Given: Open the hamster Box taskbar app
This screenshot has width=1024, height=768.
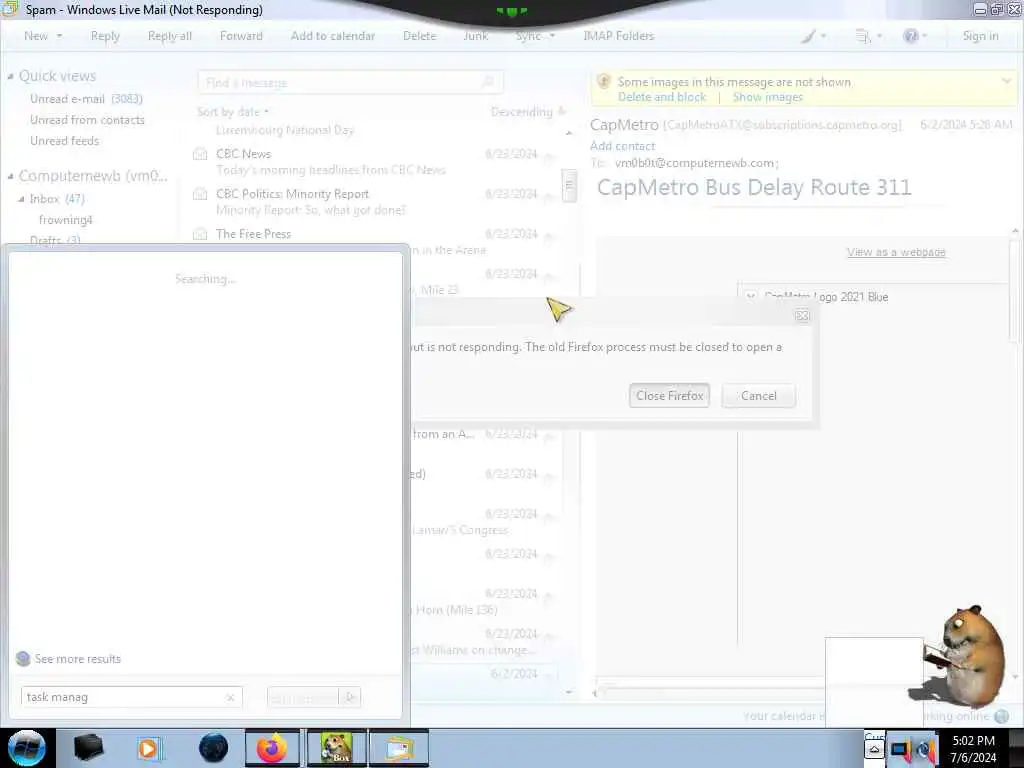Looking at the screenshot, I should point(336,748).
